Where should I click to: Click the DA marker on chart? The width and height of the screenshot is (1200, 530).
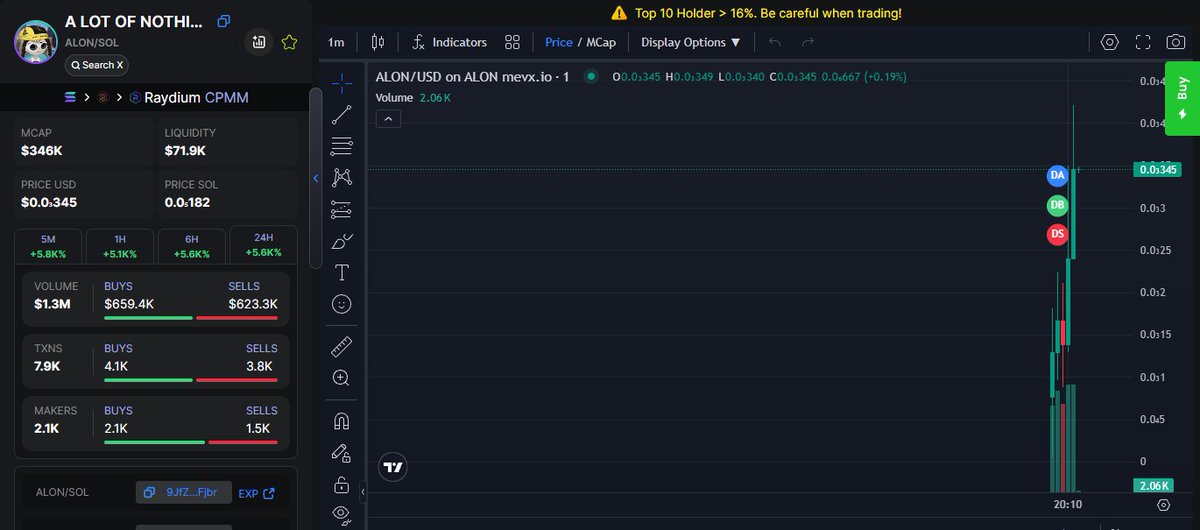pyautogui.click(x=1058, y=176)
